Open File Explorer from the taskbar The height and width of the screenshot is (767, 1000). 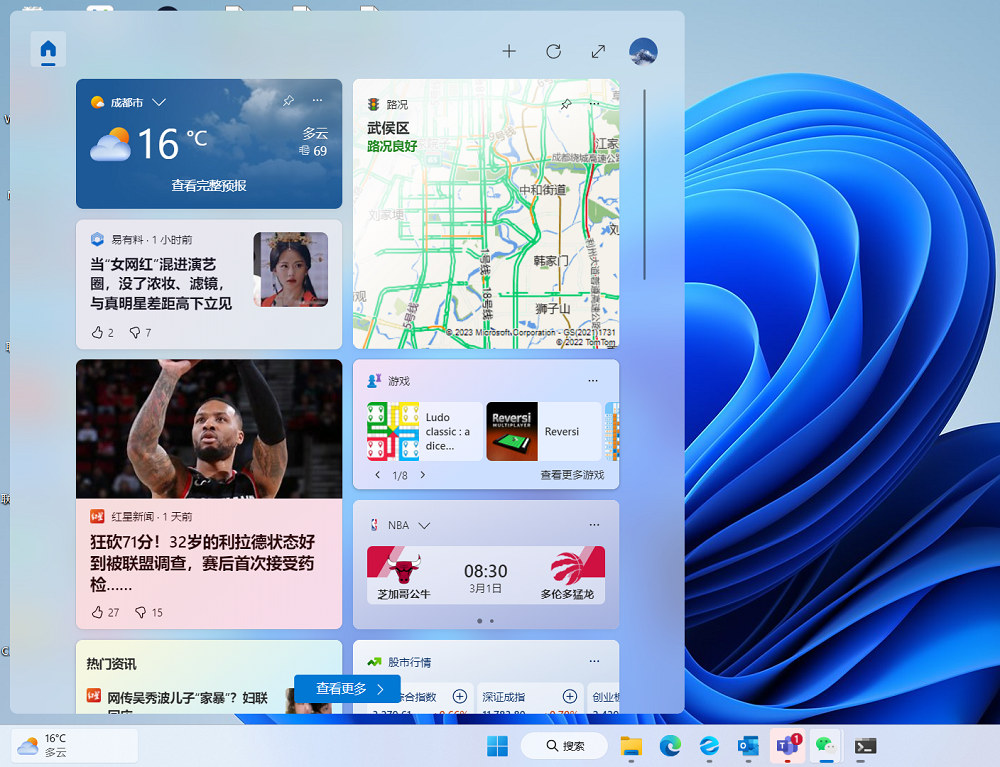point(631,745)
